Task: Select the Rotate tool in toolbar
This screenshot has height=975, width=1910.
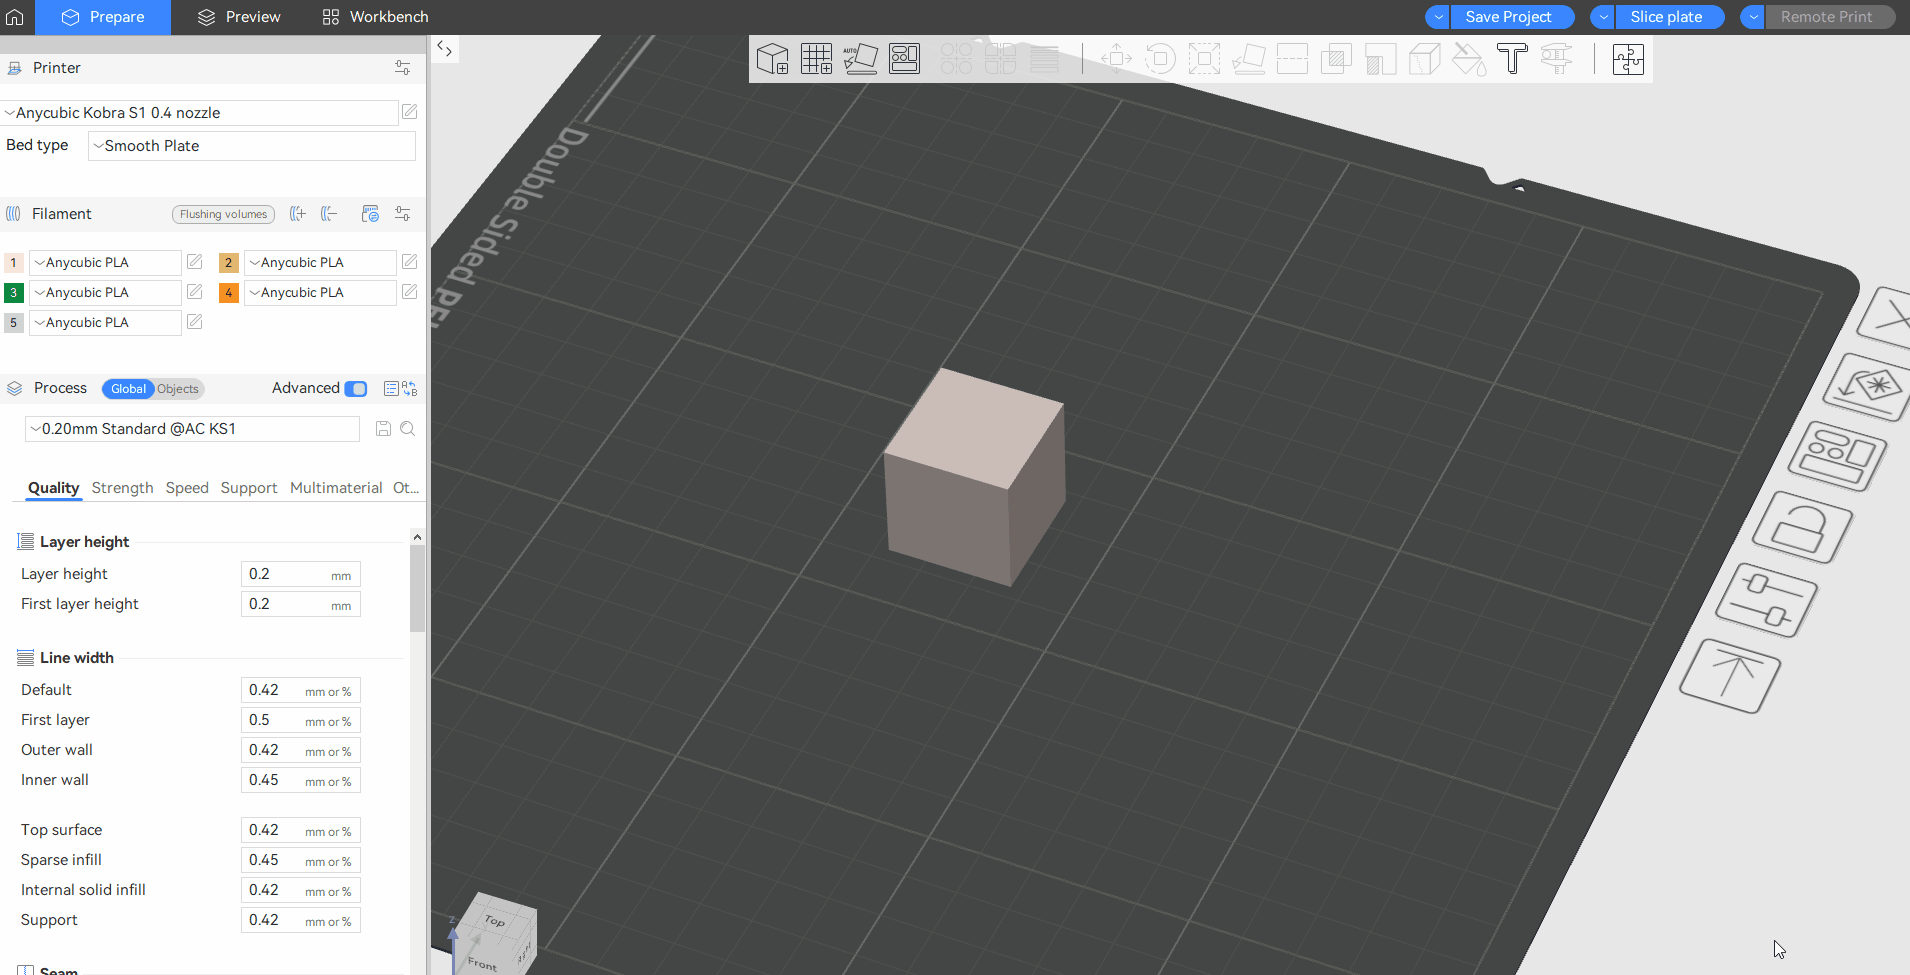Action: point(1160,59)
